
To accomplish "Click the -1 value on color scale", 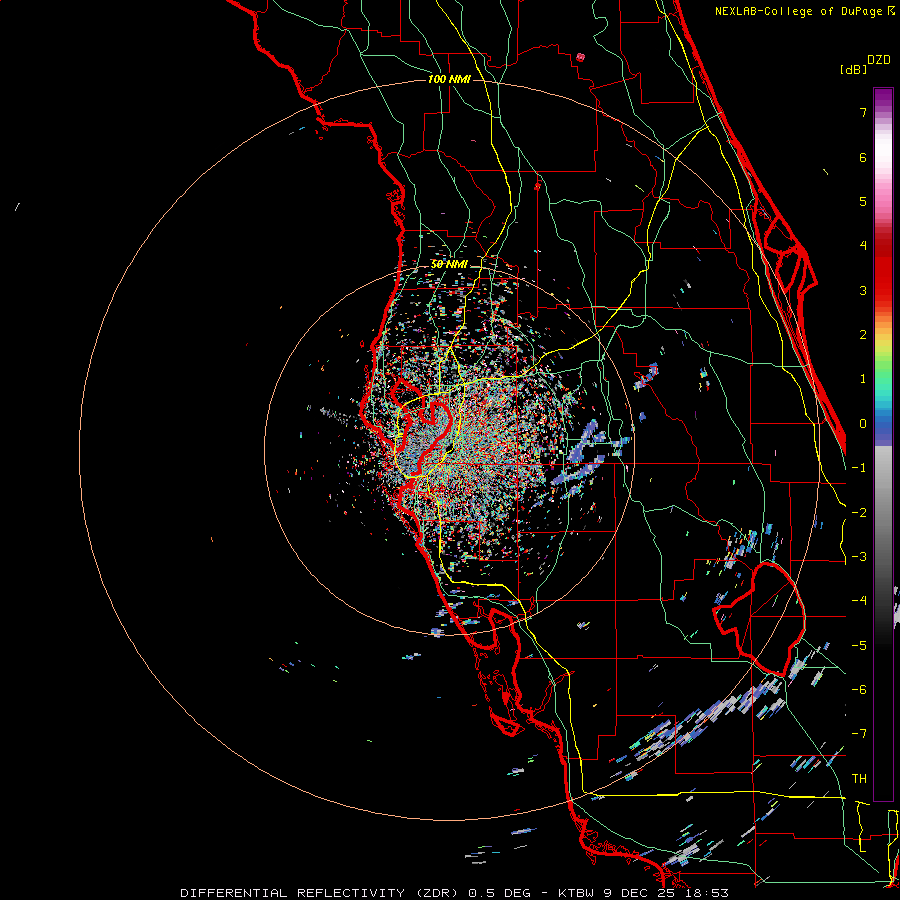I will [859, 468].
